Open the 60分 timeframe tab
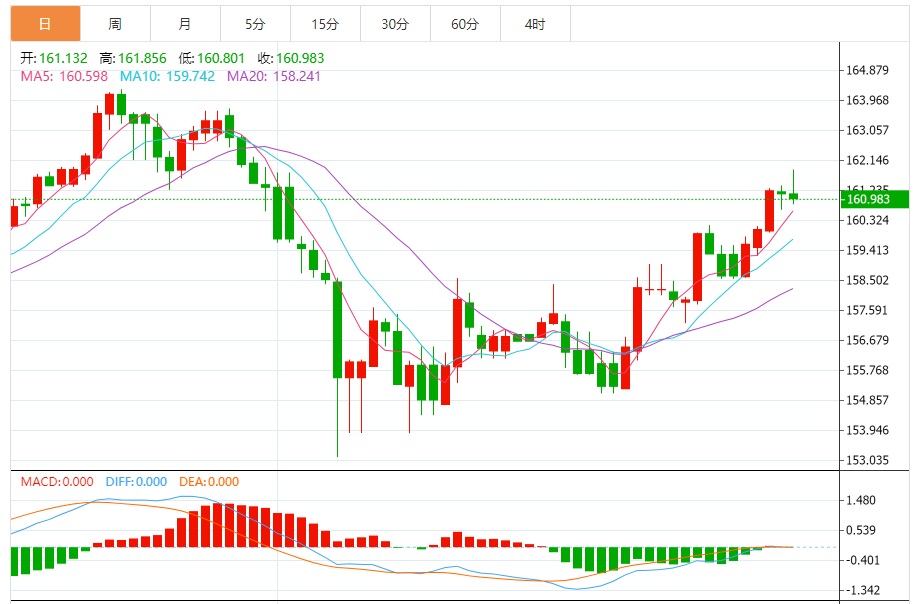This screenshot has width=920, height=604. coord(465,24)
